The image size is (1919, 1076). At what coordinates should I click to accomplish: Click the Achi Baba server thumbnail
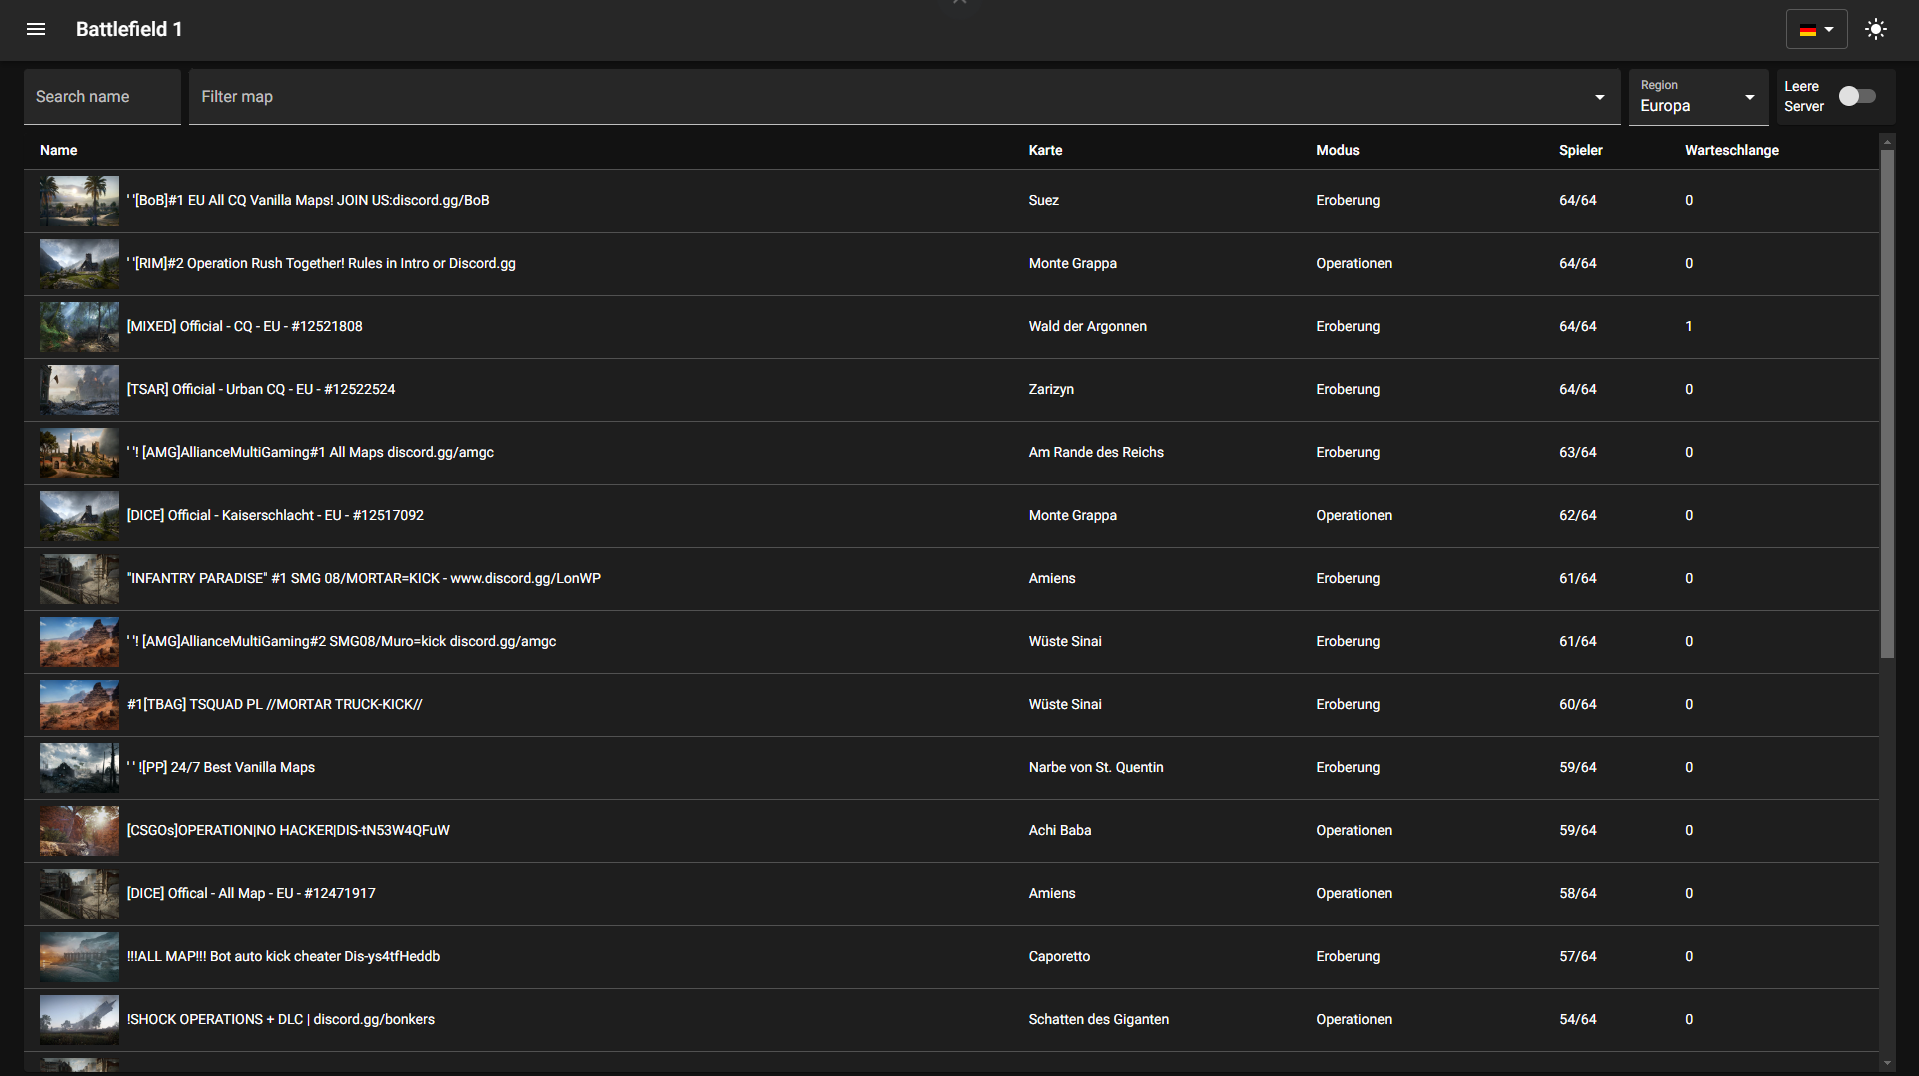[x=79, y=831]
